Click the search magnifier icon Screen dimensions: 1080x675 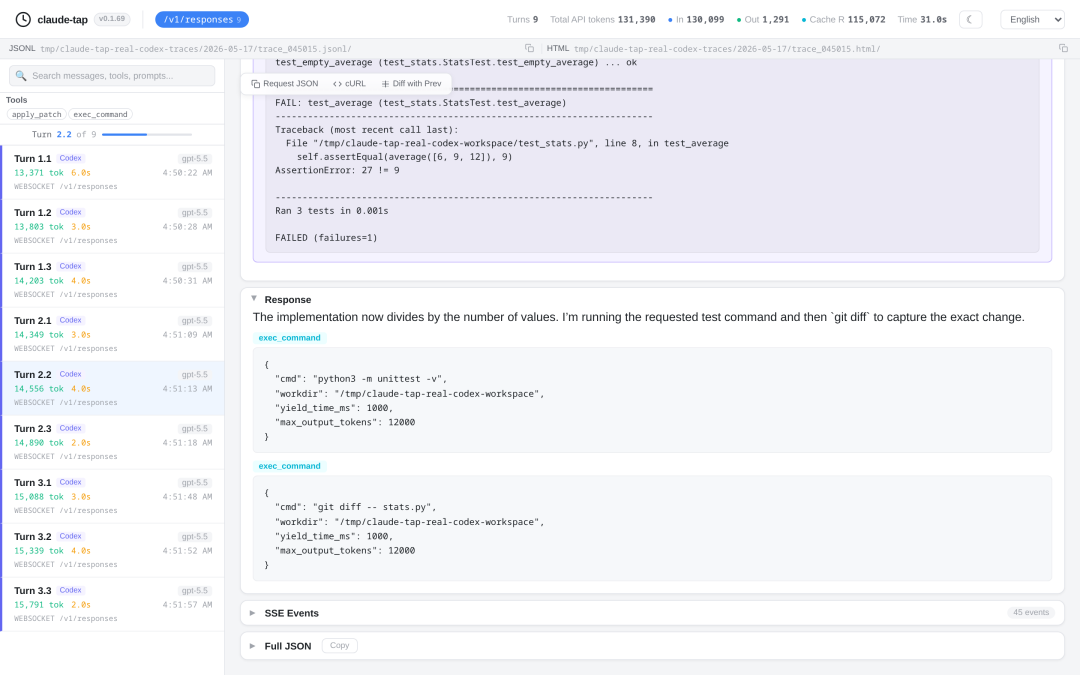click(x=21, y=76)
